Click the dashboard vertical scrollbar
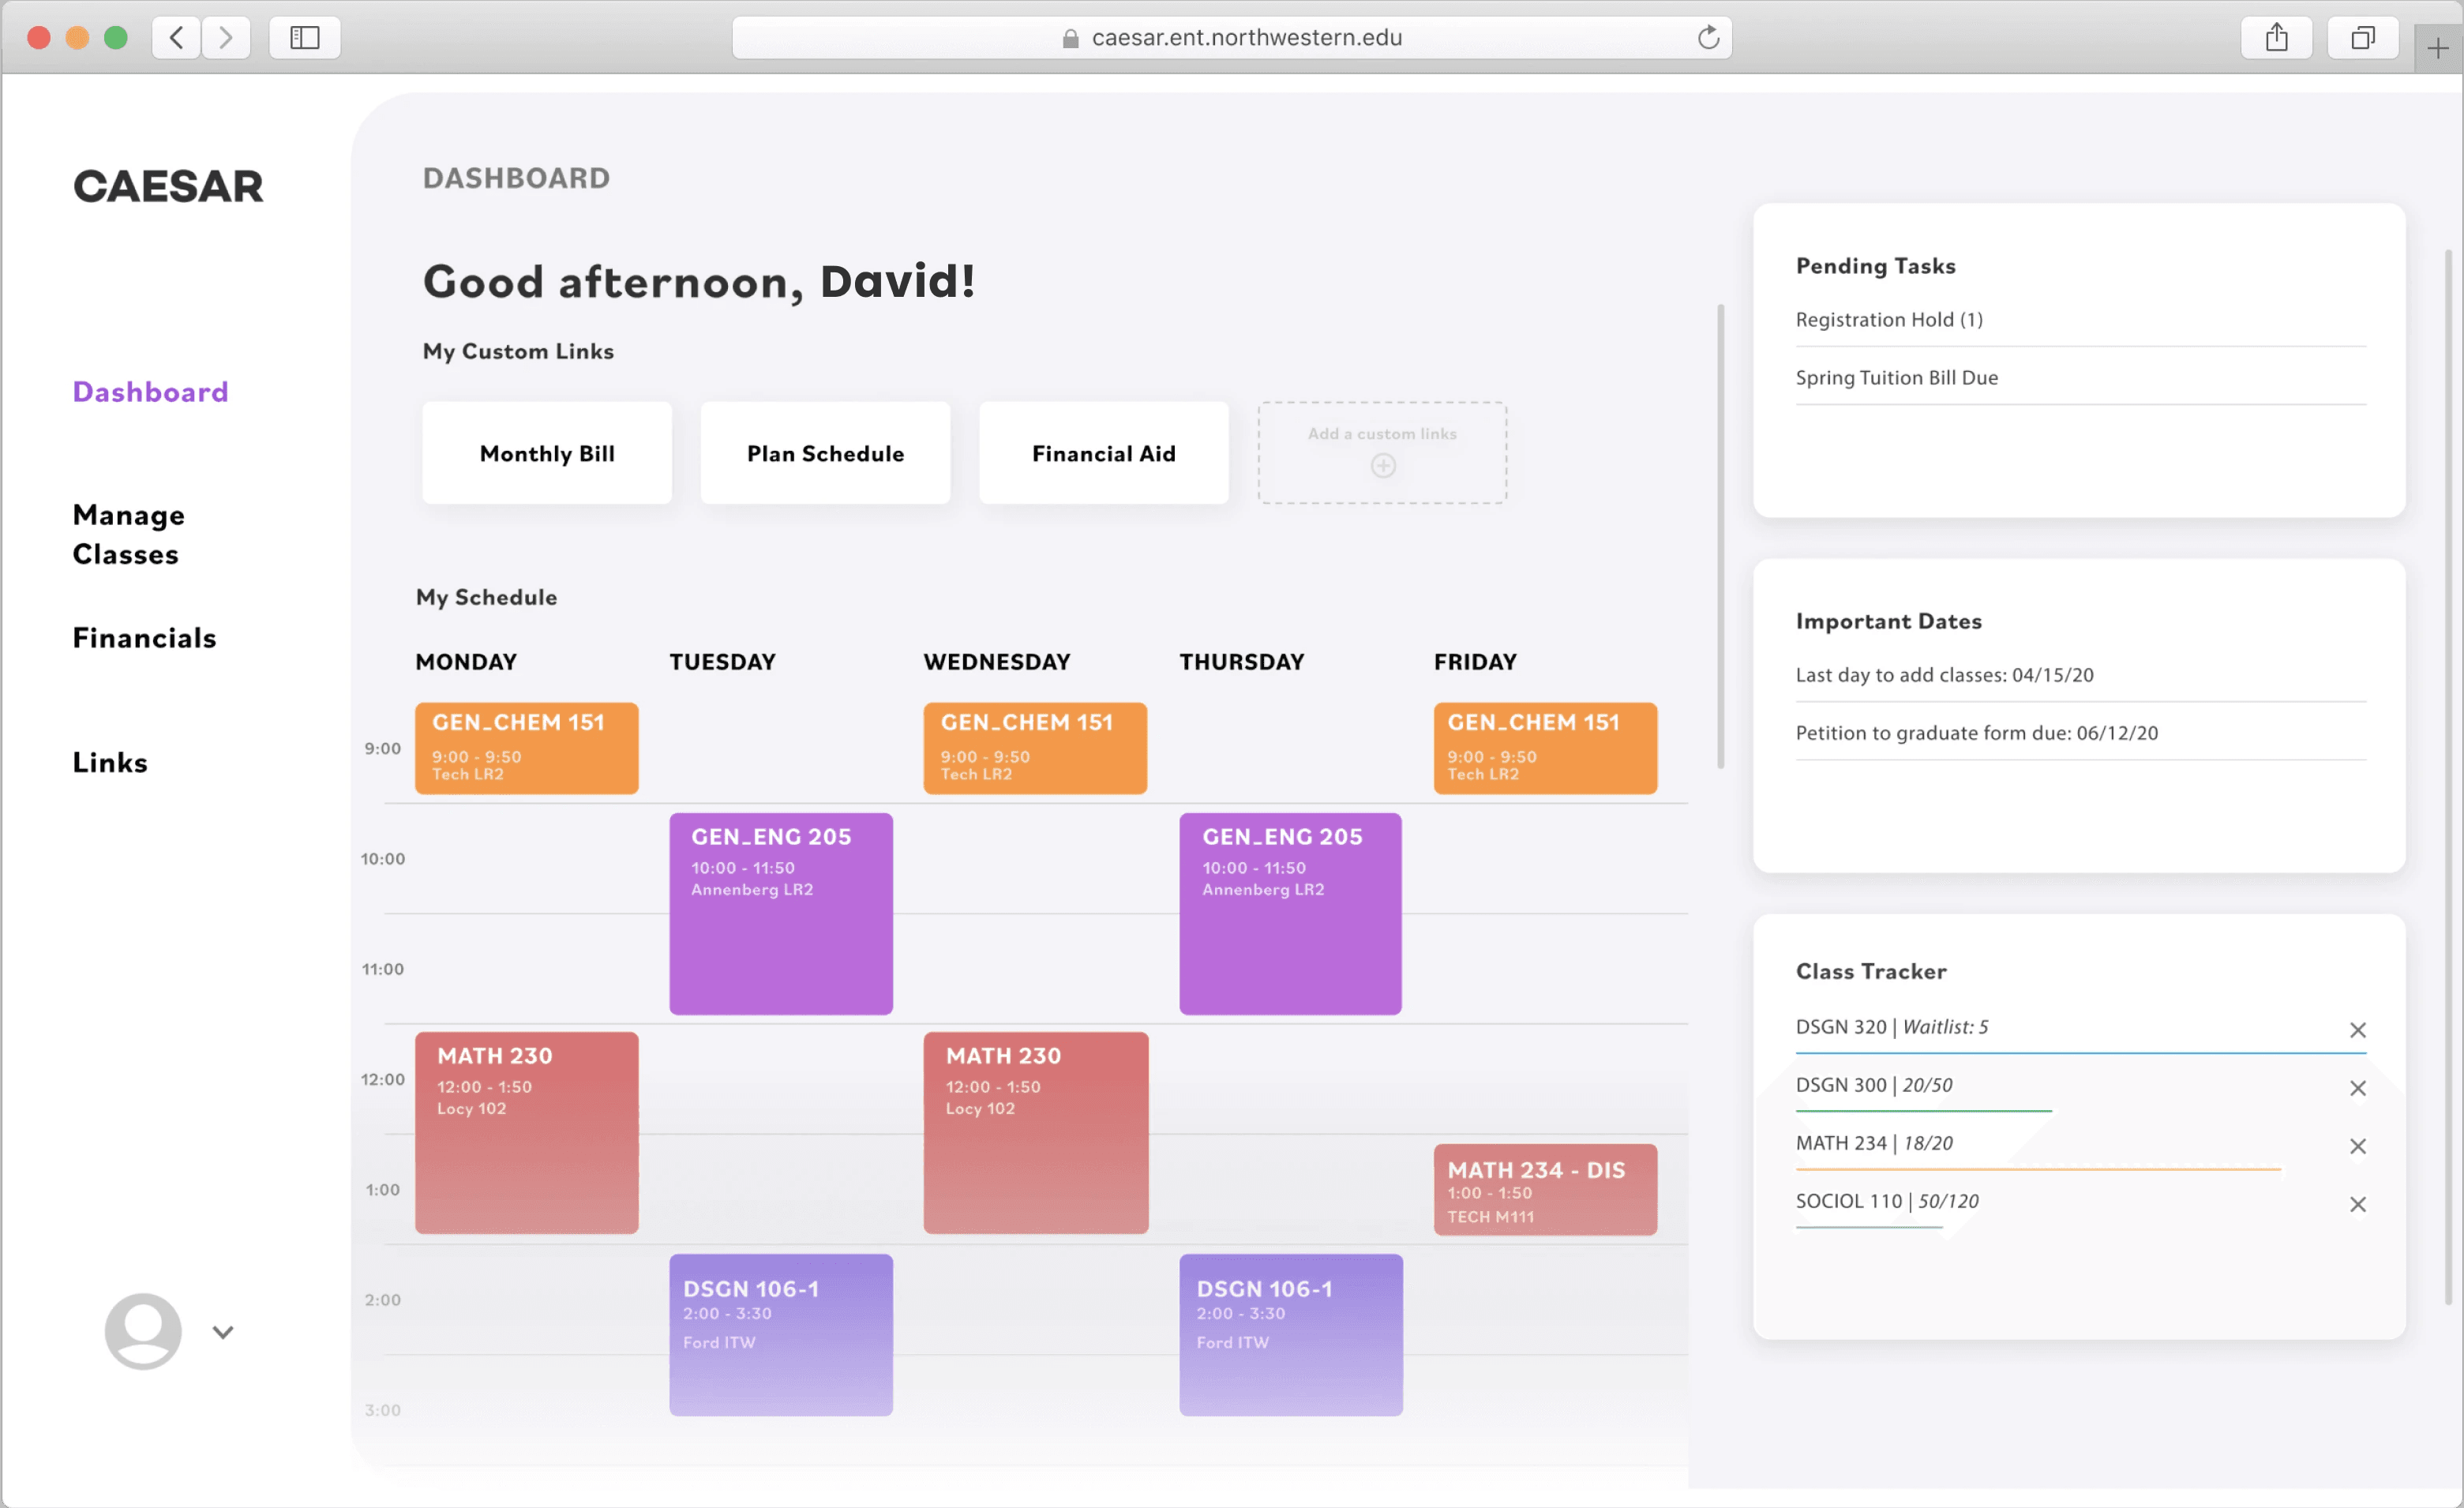Viewport: 2464px width, 1508px height. pos(1720,536)
